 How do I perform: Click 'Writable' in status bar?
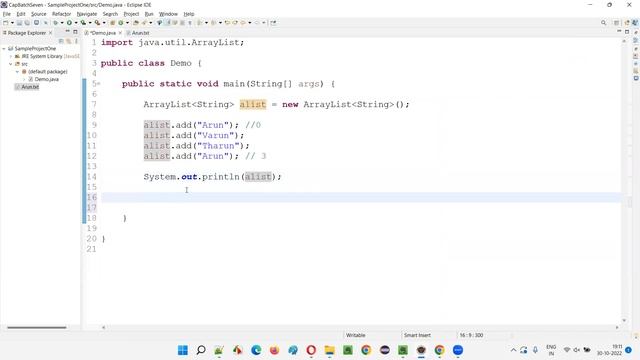tap(356, 335)
